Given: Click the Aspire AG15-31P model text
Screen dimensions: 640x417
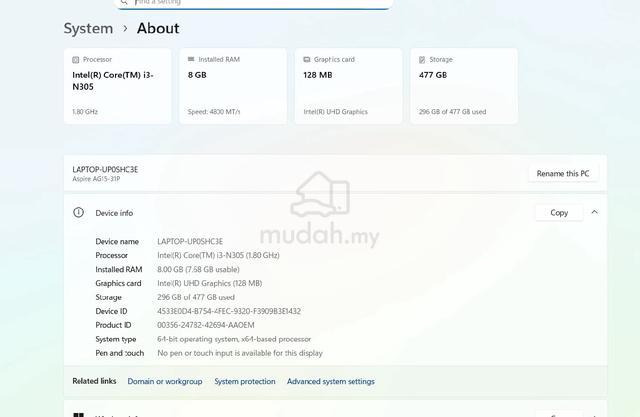Looking at the screenshot, I should pyautogui.click(x=96, y=179).
